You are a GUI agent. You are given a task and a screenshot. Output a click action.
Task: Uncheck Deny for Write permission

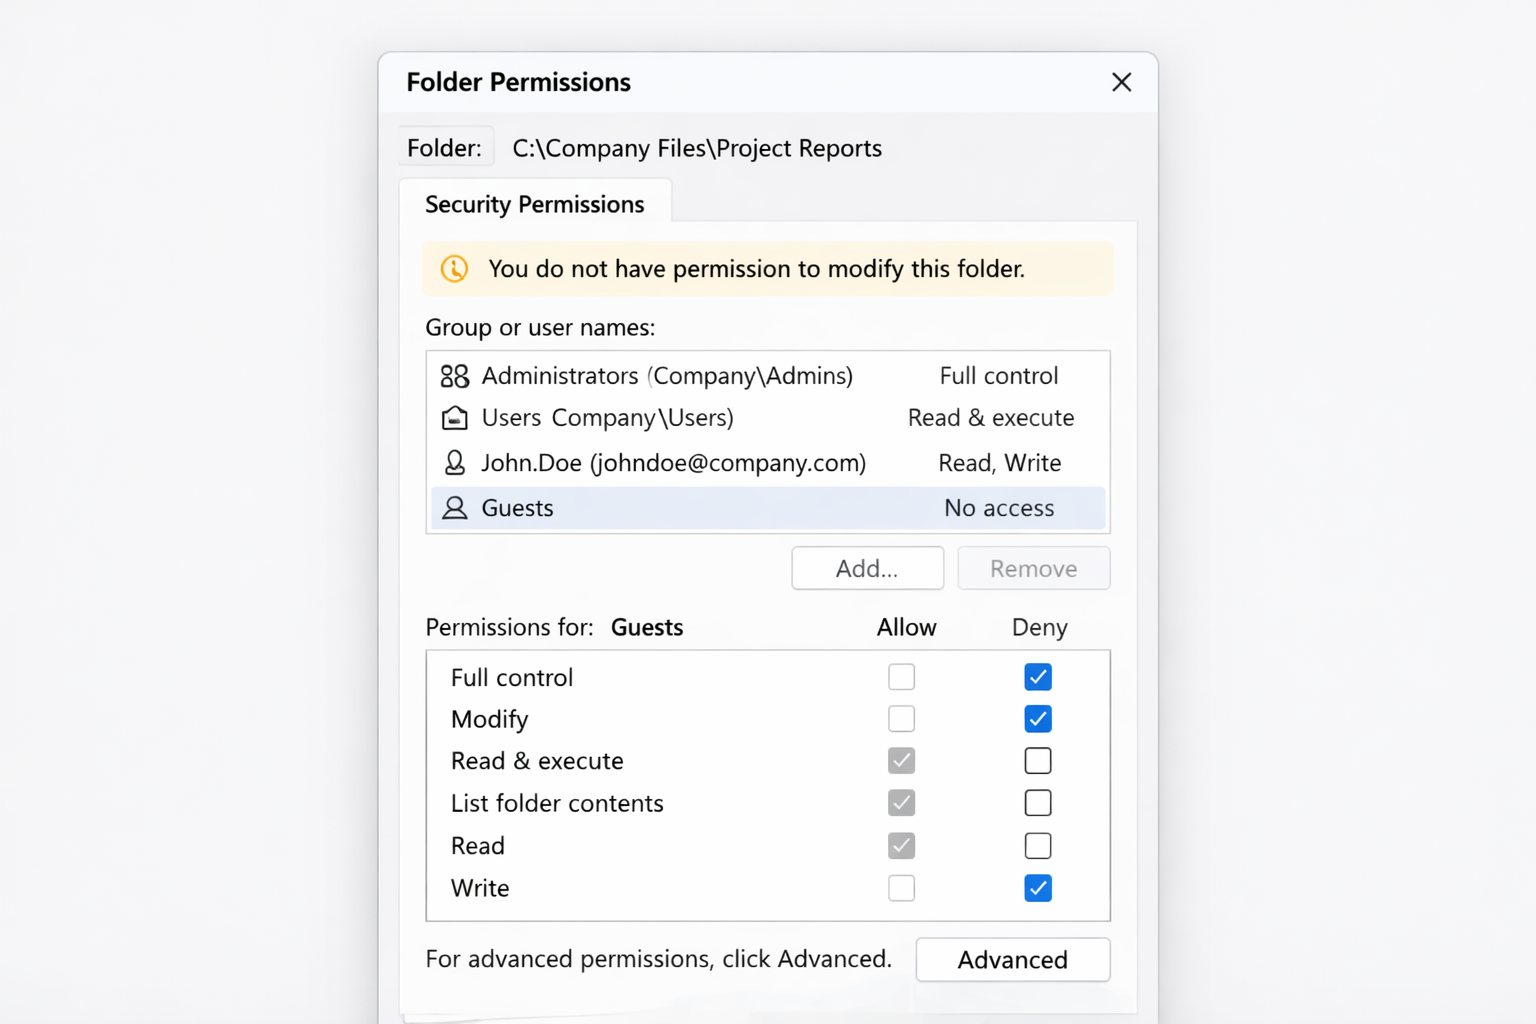click(1038, 888)
